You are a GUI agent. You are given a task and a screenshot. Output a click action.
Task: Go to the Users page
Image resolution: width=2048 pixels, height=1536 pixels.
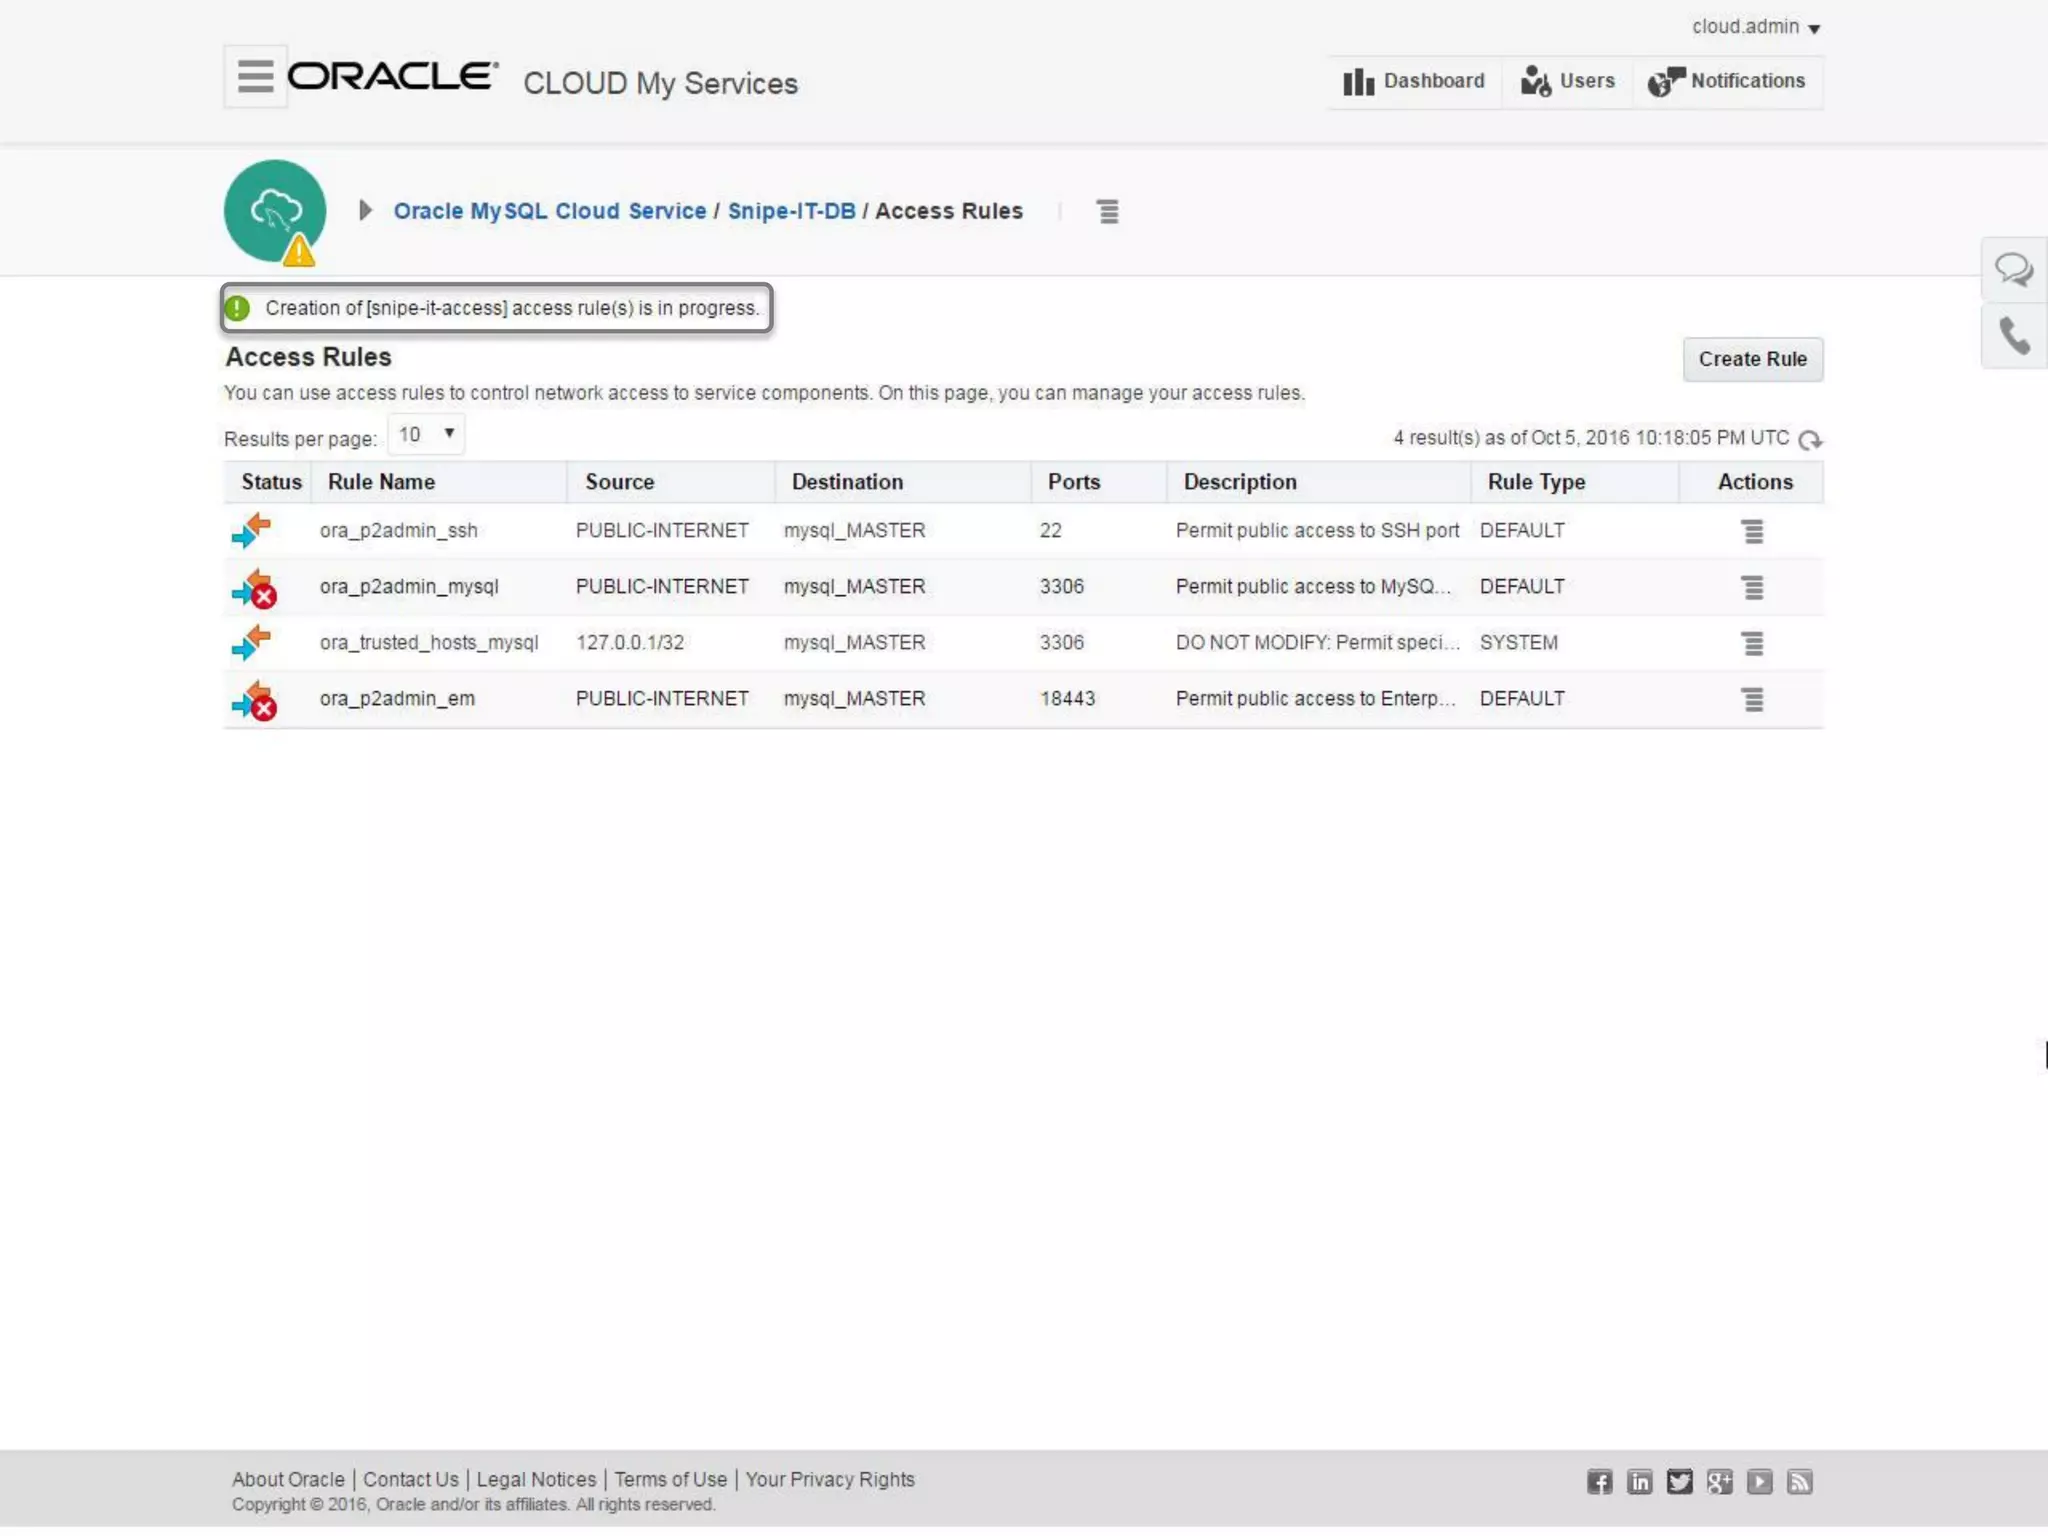pyautogui.click(x=1567, y=81)
